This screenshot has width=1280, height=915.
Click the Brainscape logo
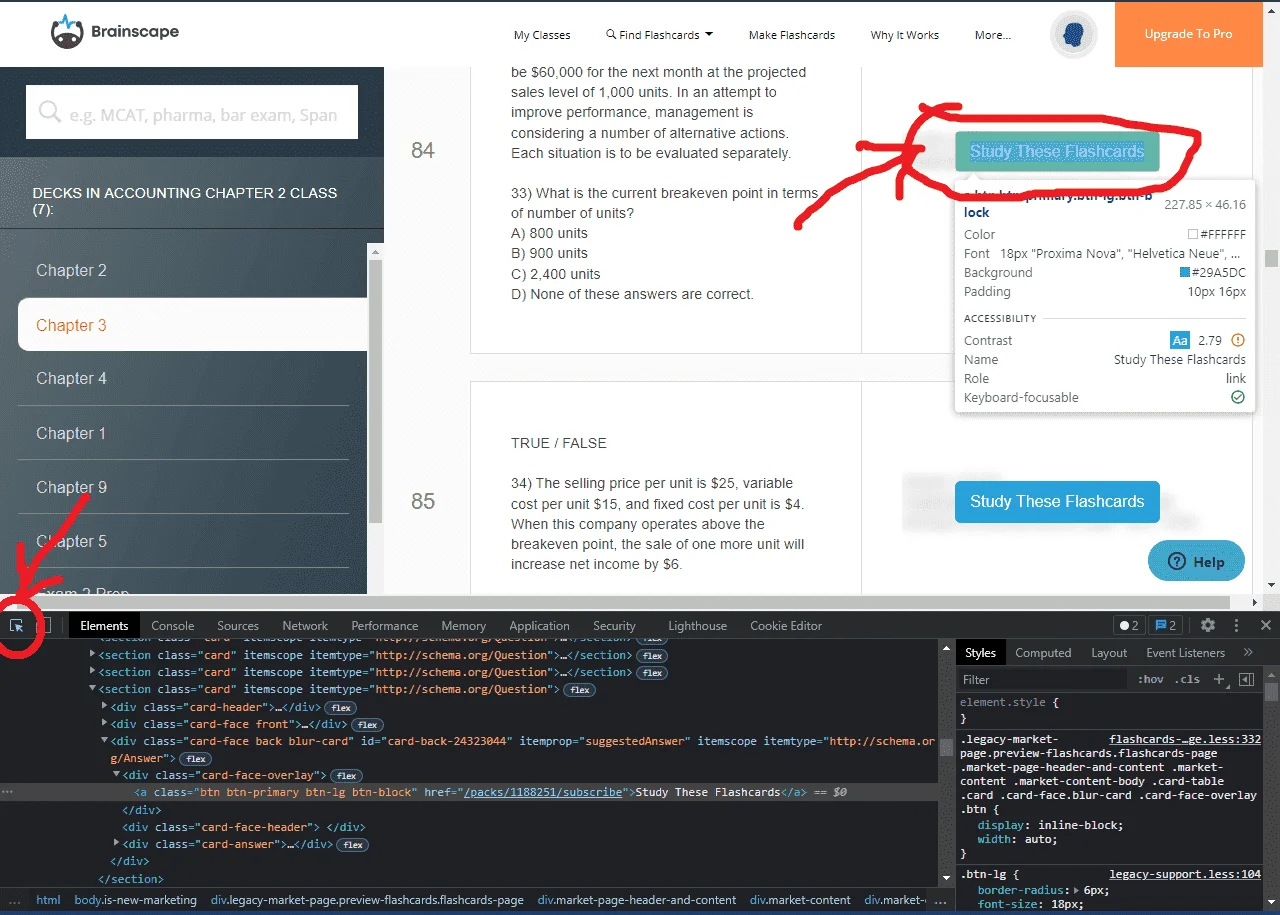click(115, 32)
